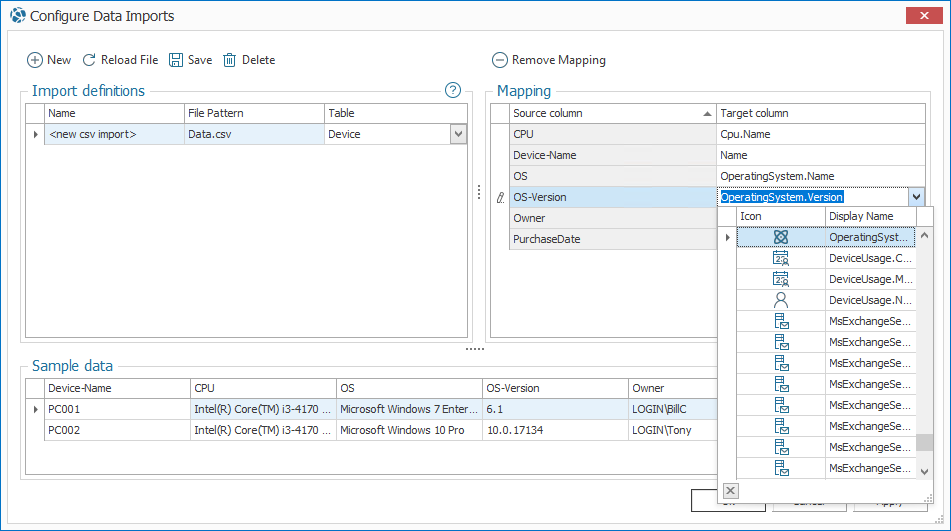
Task: Sort by Source column header
Action: point(613,113)
